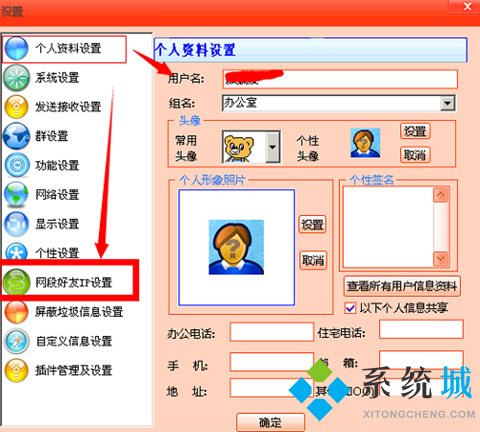
Task: Select the 功能设置 target icon
Action: (17, 165)
